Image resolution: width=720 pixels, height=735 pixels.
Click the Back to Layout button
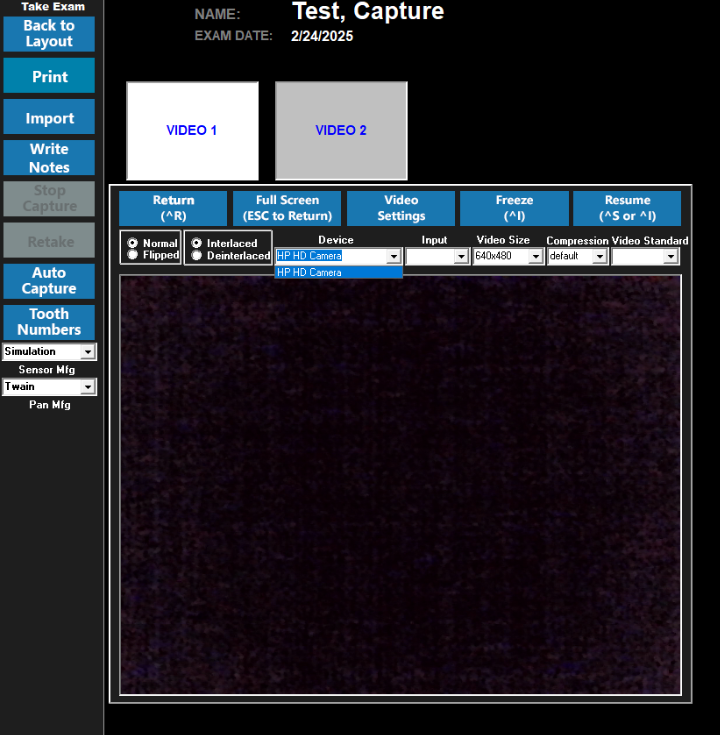49,34
